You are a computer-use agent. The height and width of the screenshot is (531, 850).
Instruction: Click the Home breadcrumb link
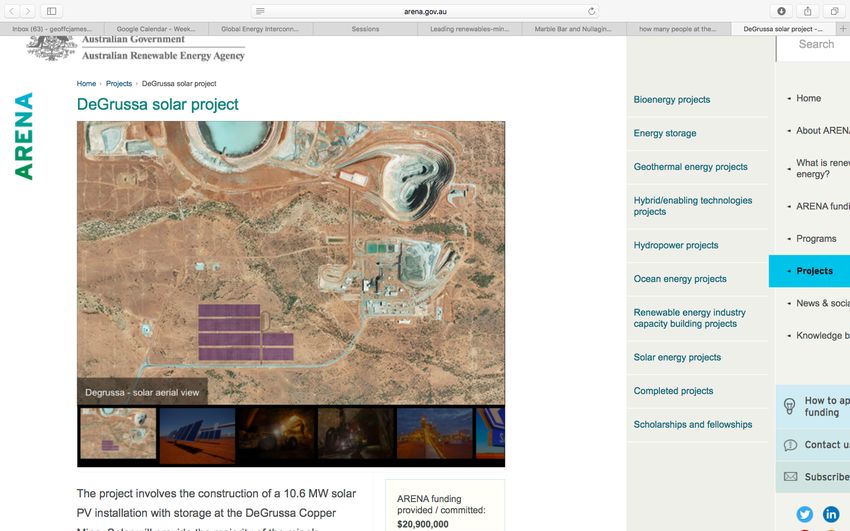click(86, 83)
